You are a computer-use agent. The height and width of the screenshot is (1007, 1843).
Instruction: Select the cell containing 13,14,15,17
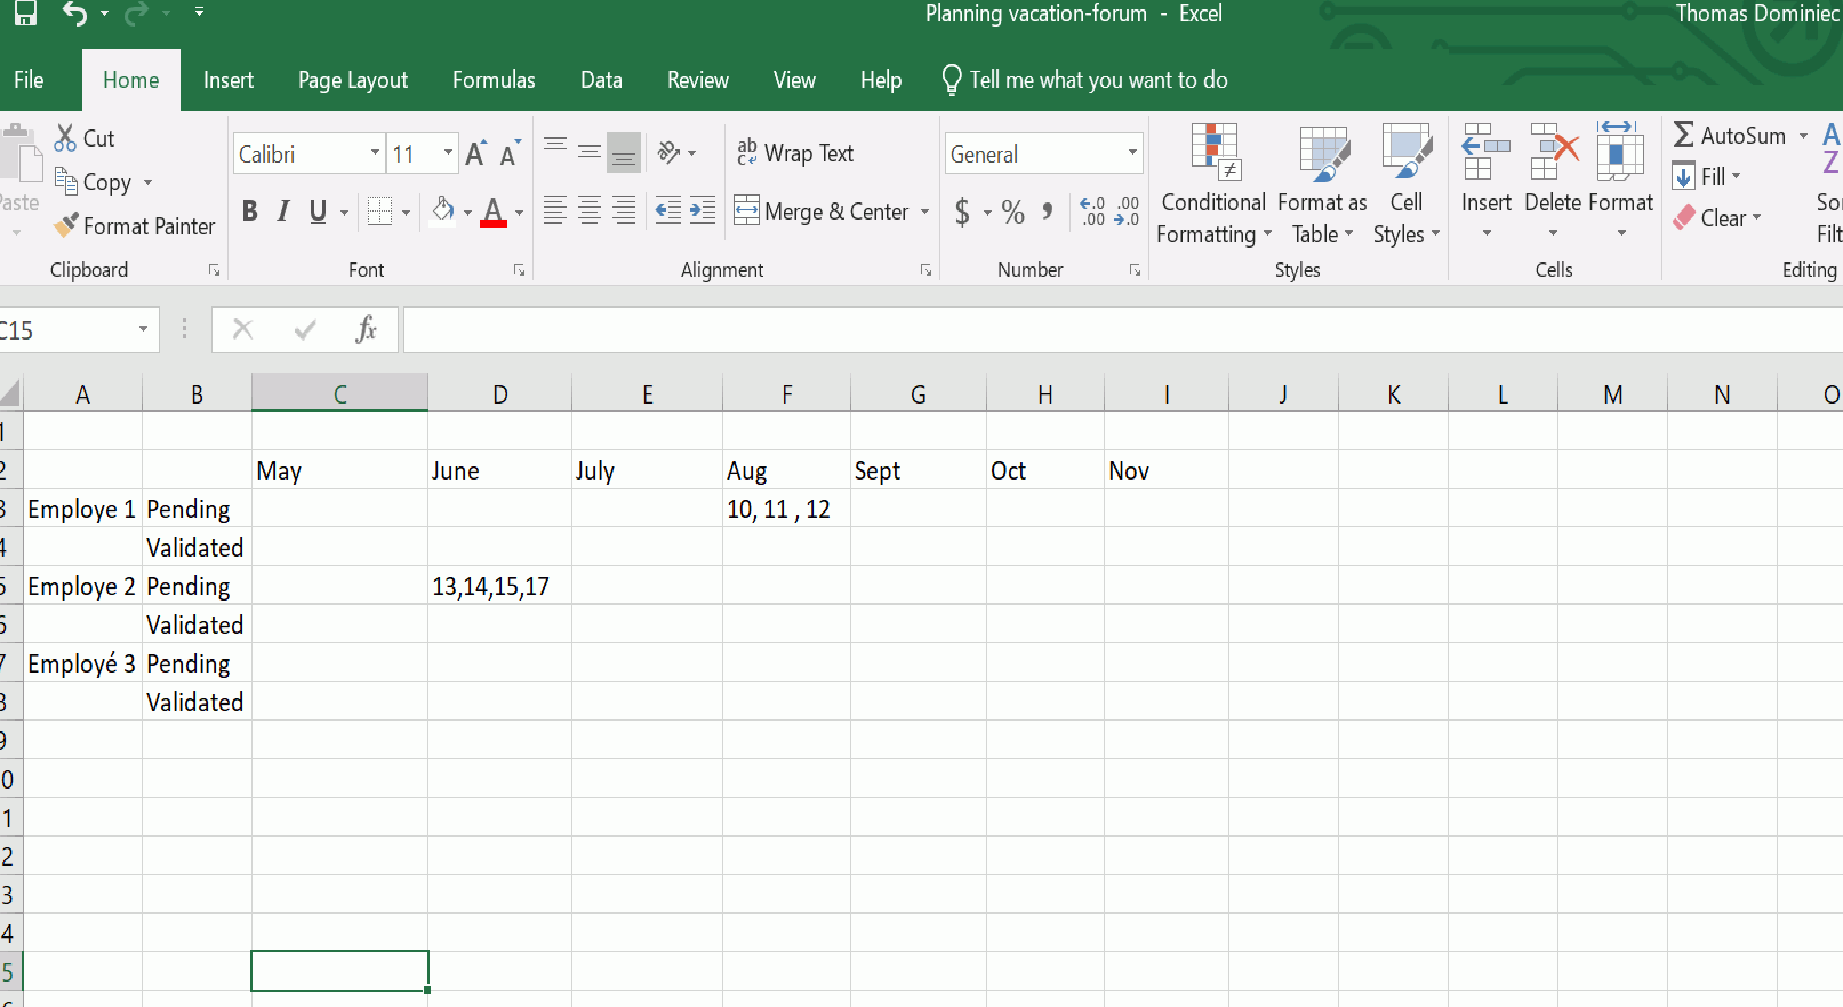(498, 587)
